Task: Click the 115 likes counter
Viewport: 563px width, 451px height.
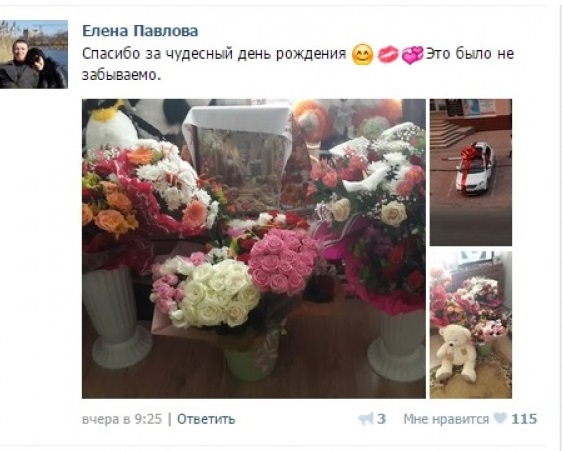Action: point(524,419)
